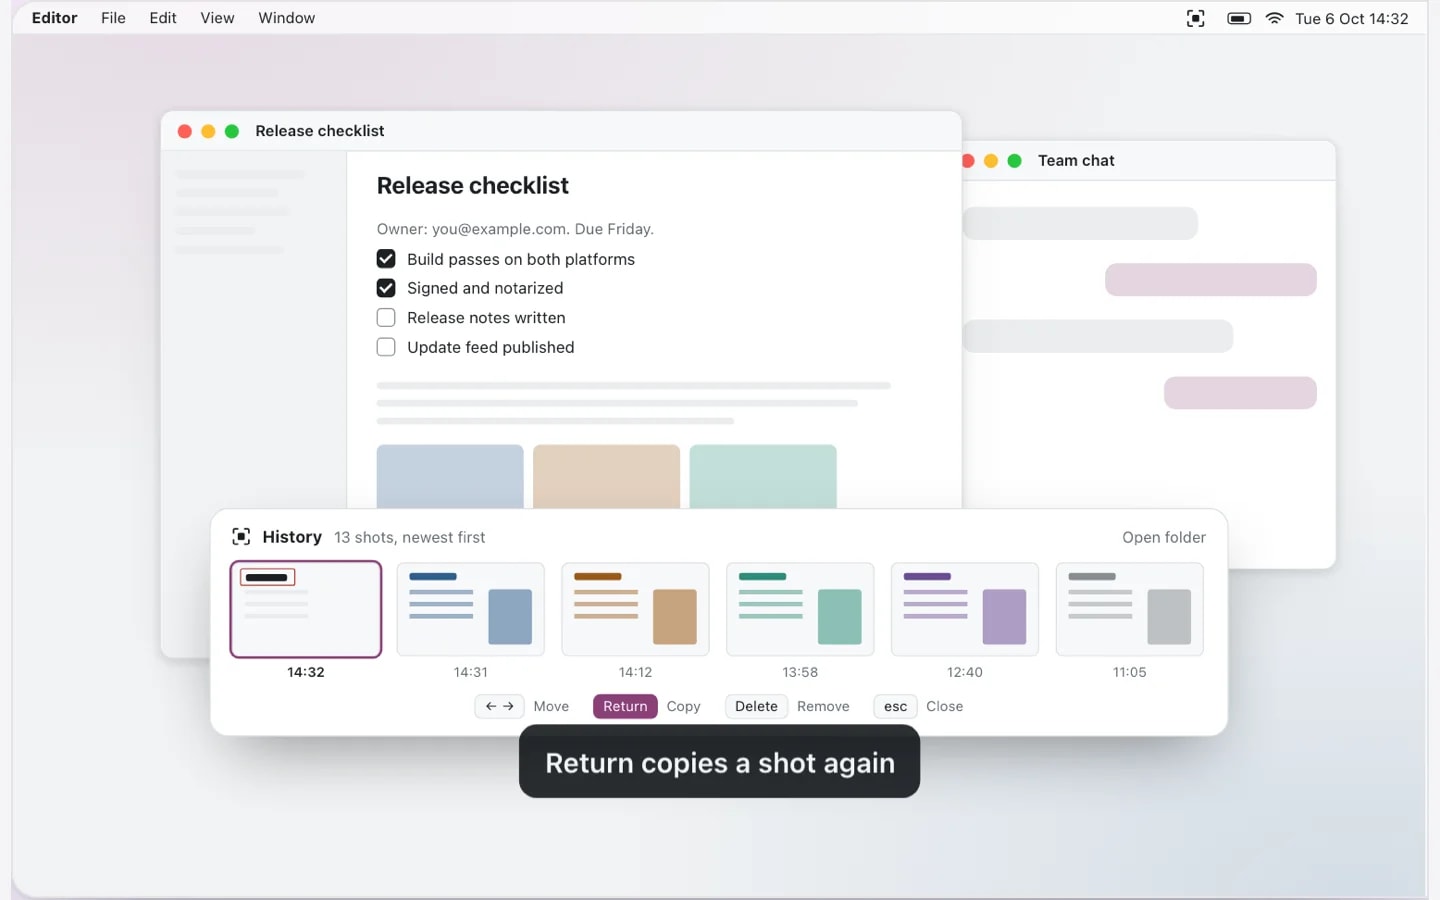Click the menu bar date and time

pos(1352,18)
